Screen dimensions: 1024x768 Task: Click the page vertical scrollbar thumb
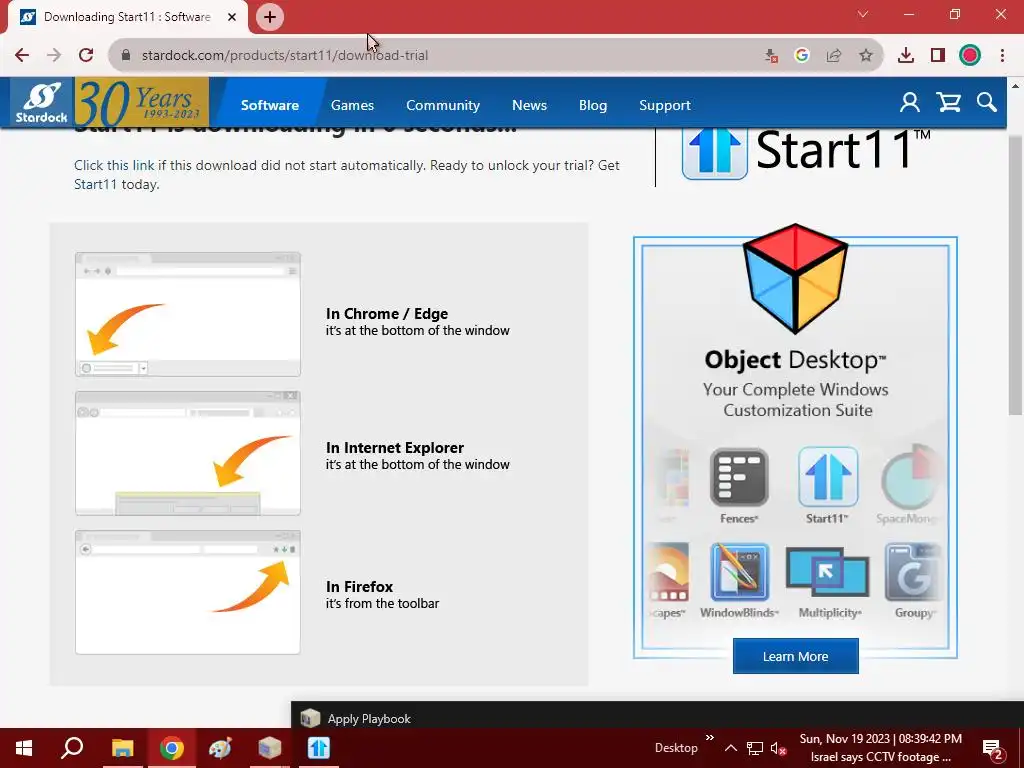1014,274
